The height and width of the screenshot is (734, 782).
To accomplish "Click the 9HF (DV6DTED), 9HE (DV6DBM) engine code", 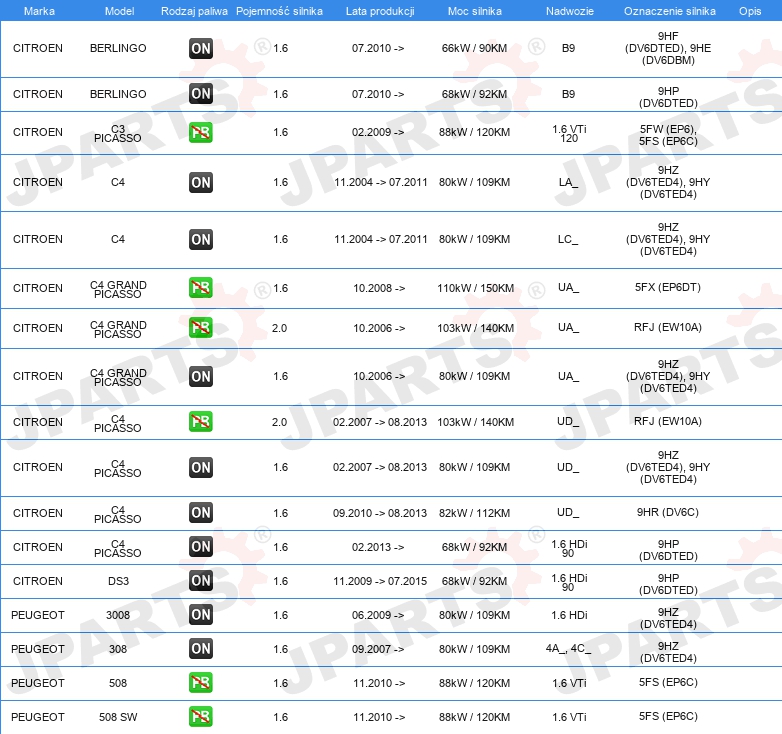I will [668, 48].
